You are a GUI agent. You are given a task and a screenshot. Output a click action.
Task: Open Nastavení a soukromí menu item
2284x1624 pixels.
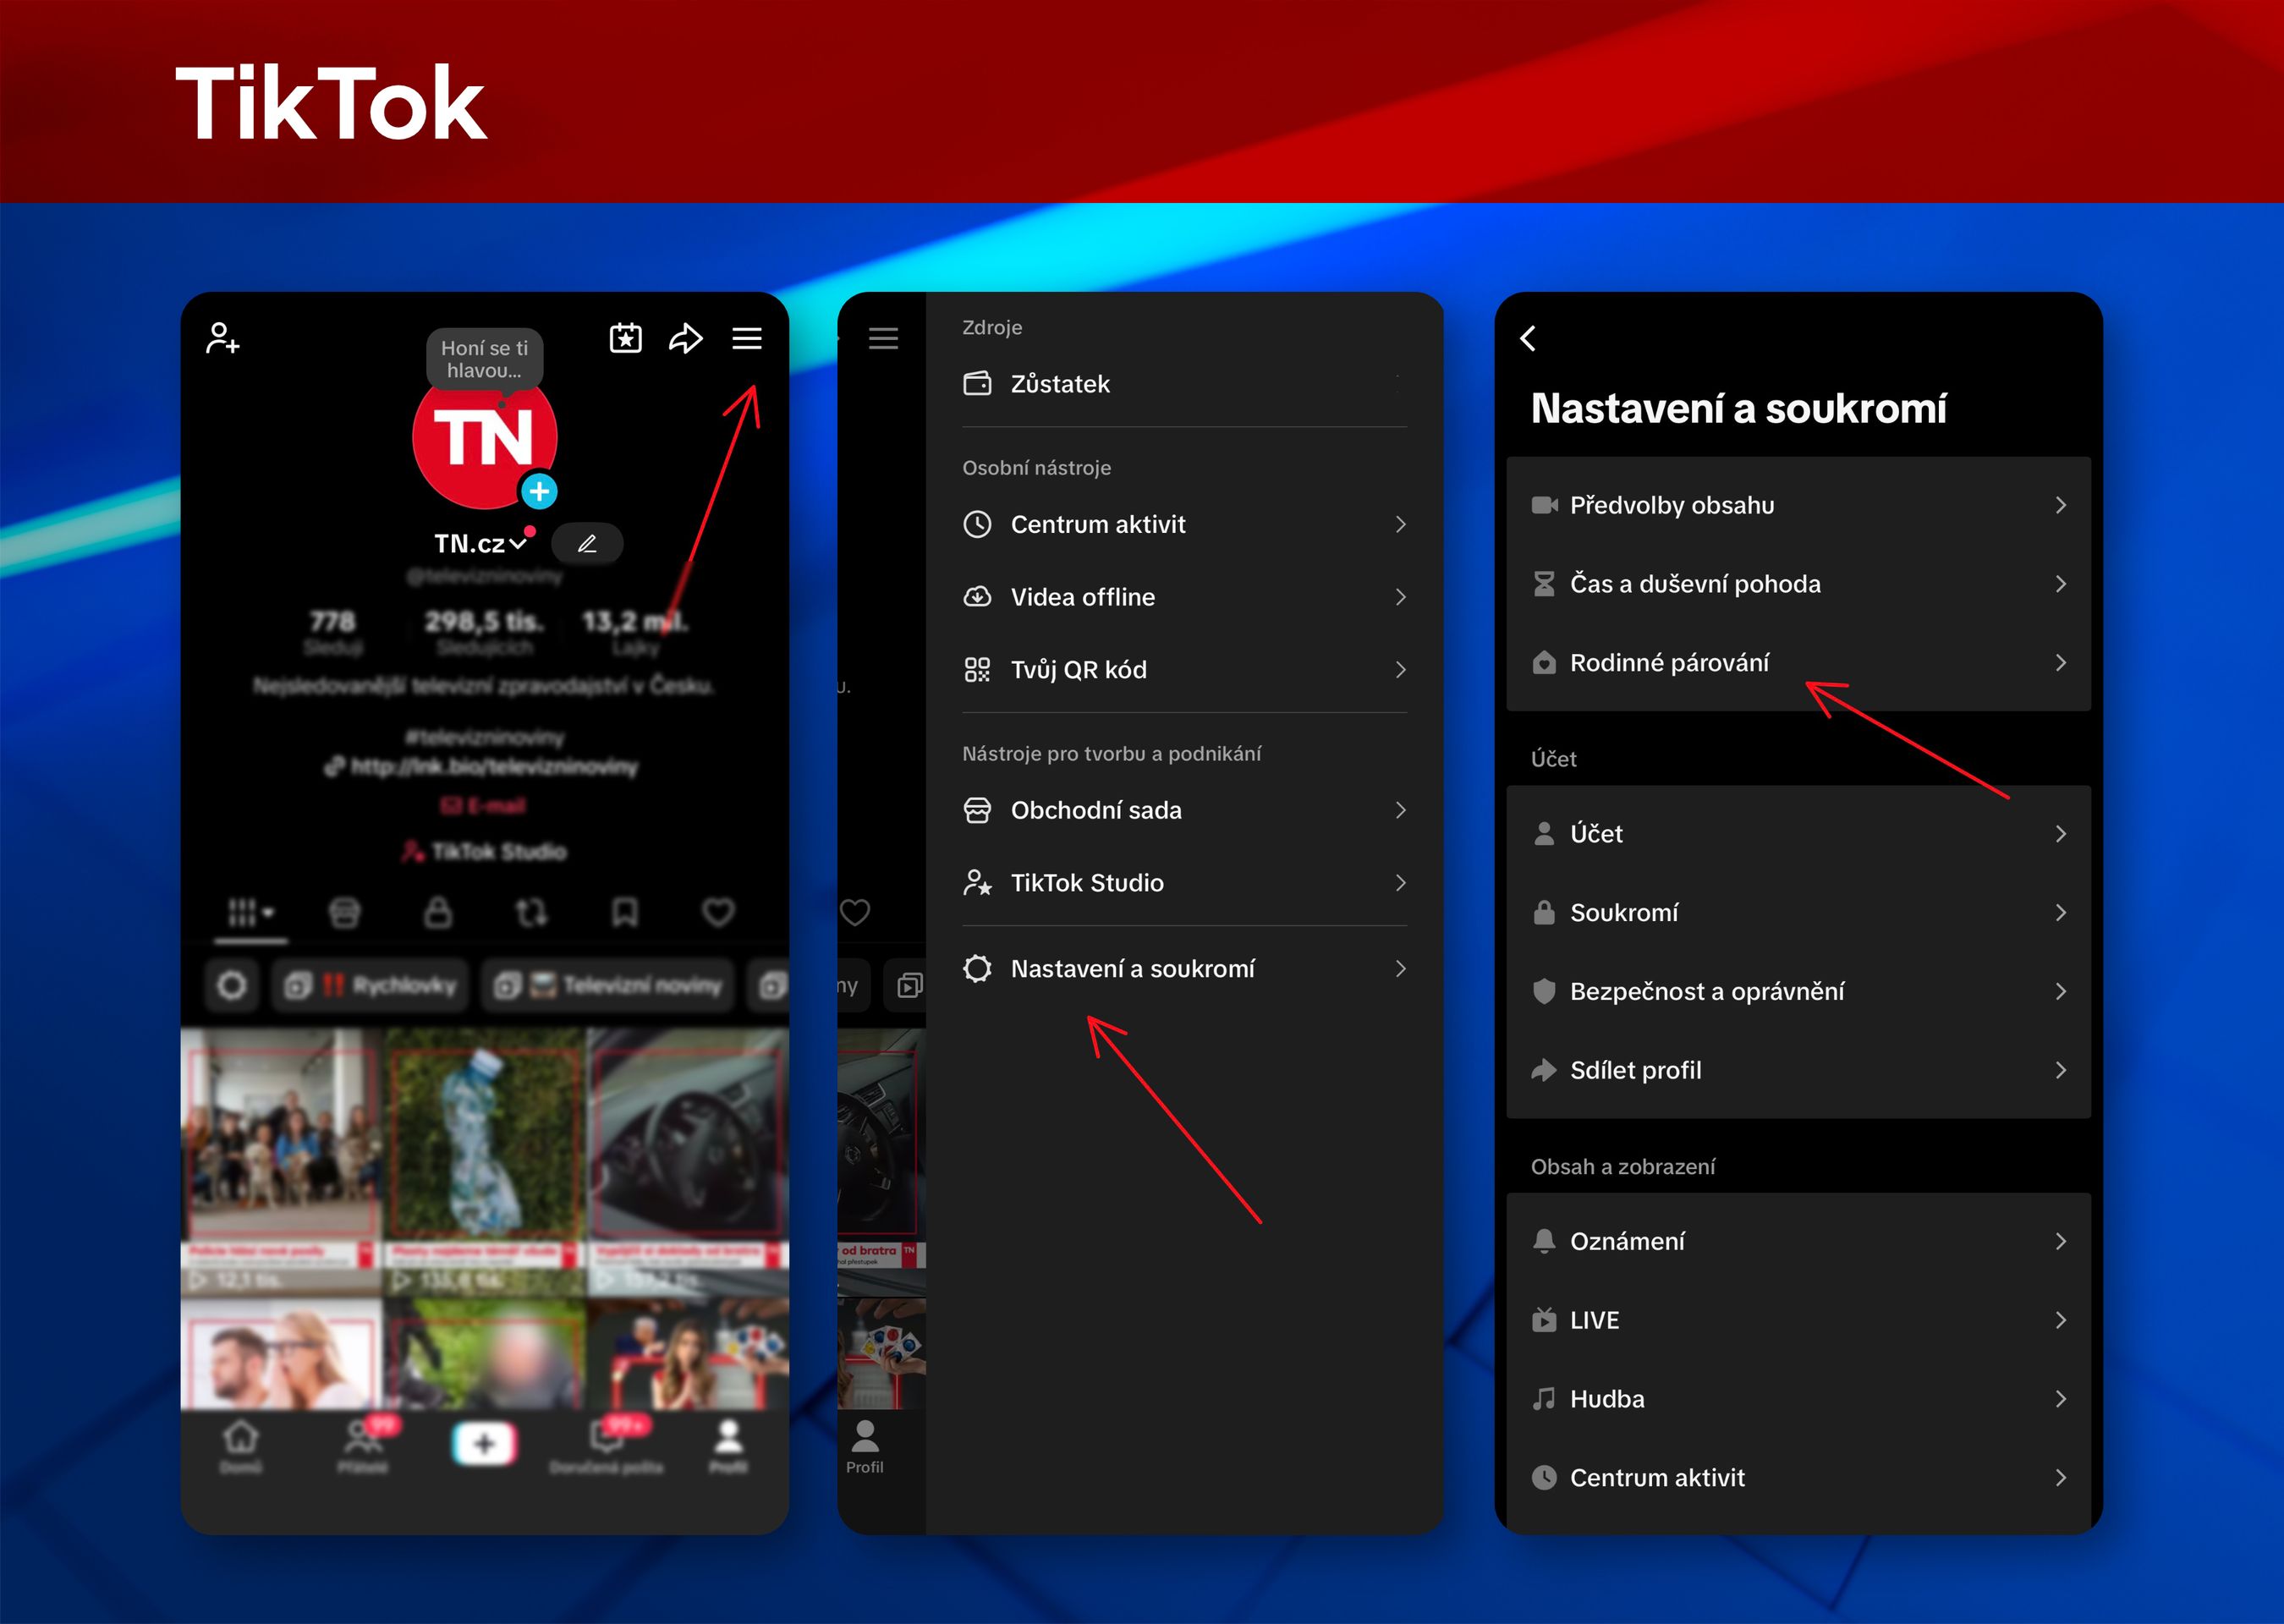point(1184,969)
